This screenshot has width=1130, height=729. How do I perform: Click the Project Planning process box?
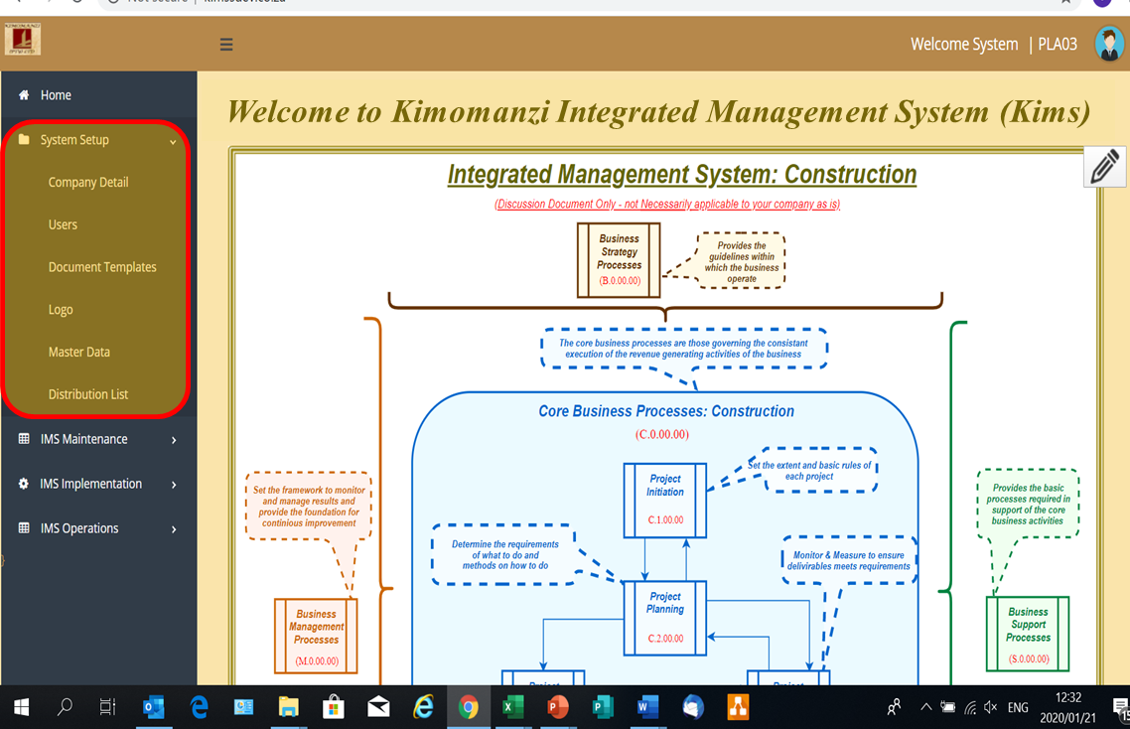[665, 617]
